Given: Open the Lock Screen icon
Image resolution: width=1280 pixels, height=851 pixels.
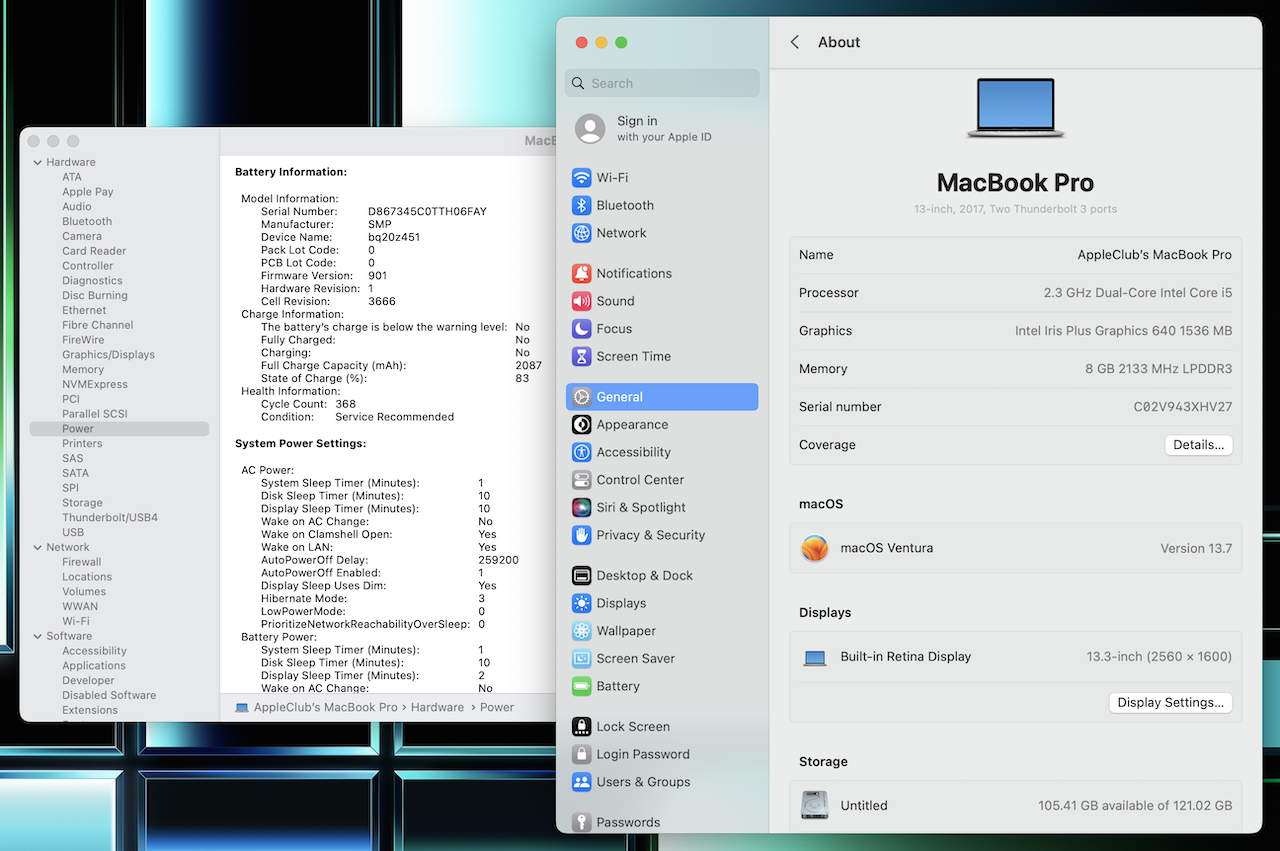Looking at the screenshot, I should (581, 727).
